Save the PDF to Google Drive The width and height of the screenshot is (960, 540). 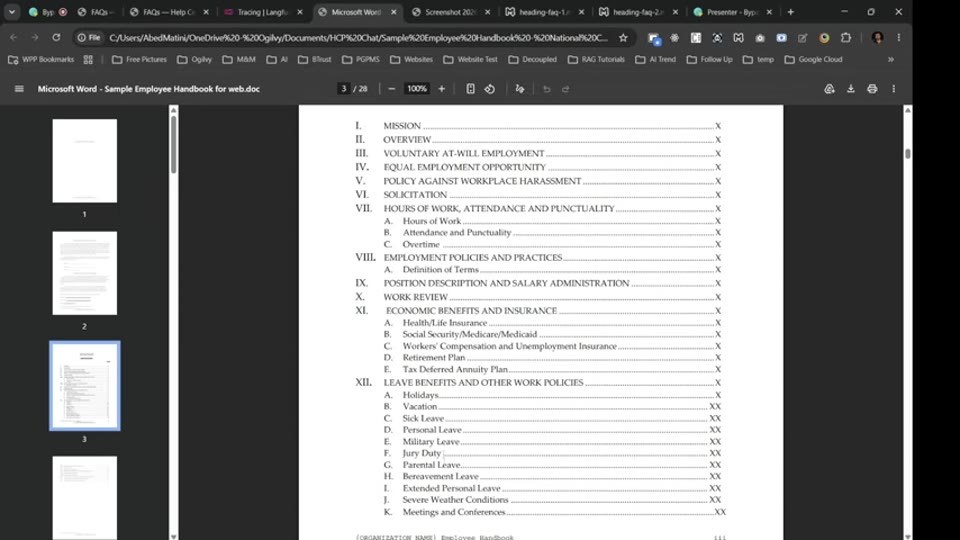tap(829, 89)
